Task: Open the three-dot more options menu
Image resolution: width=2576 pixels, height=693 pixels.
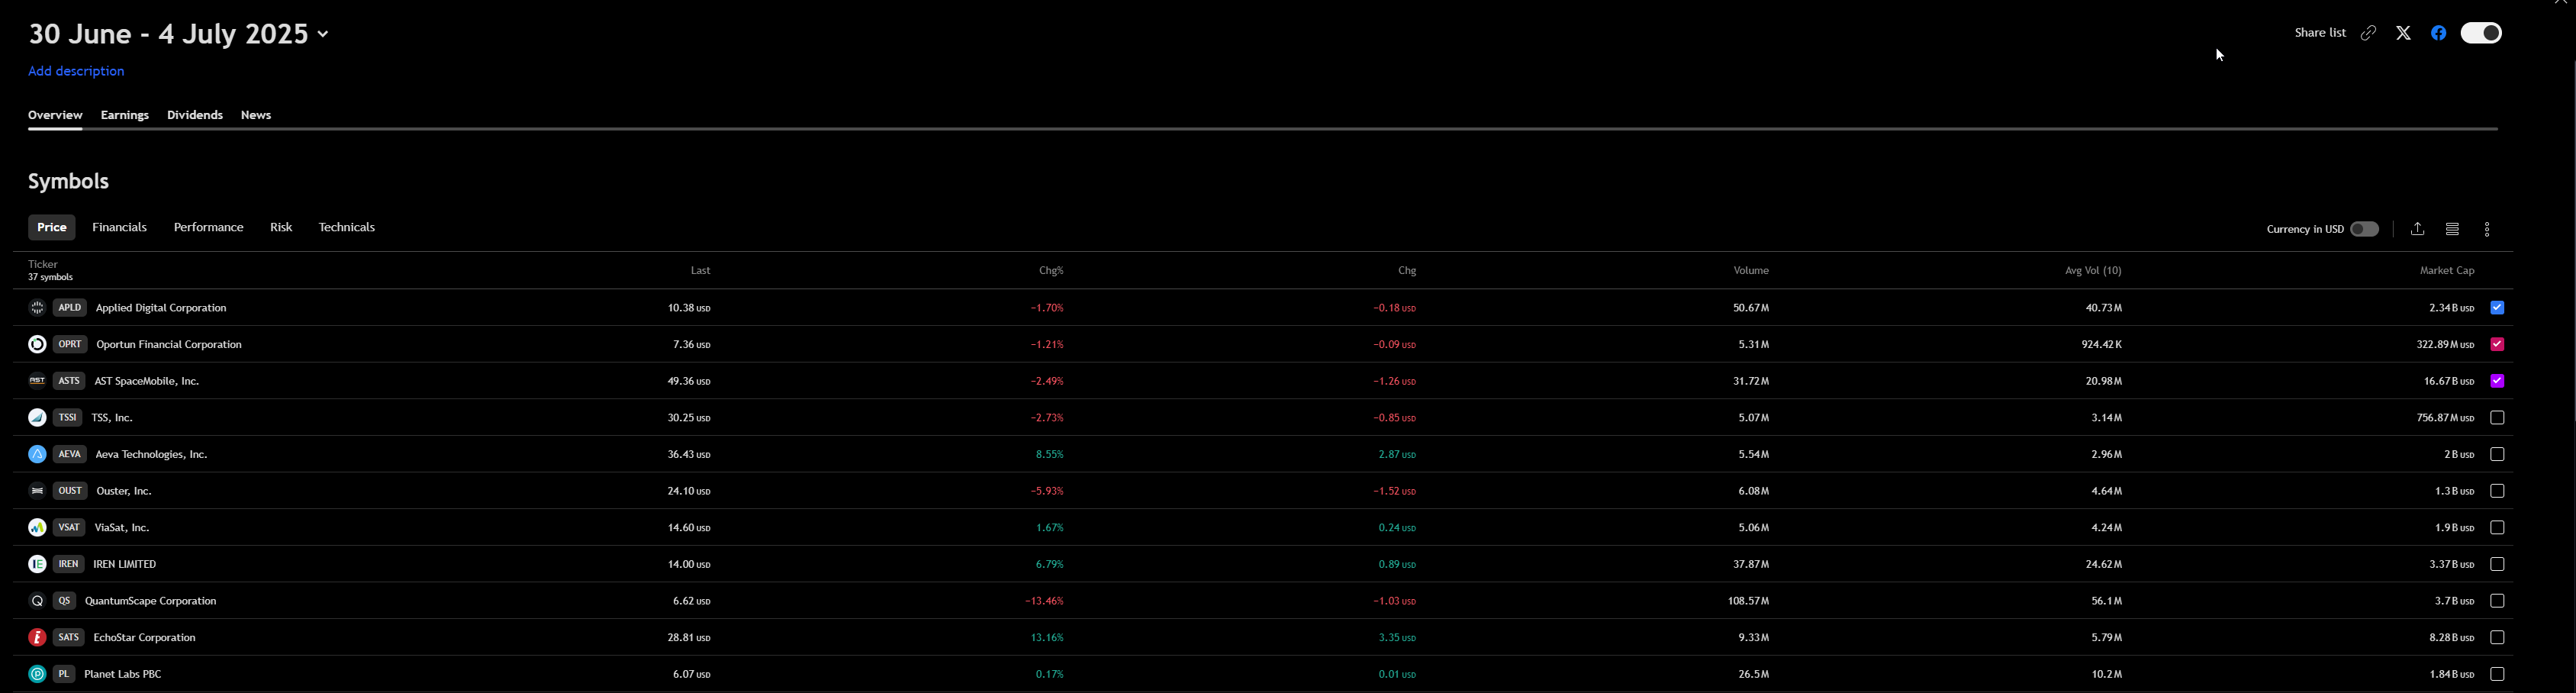Action: [x=2487, y=229]
